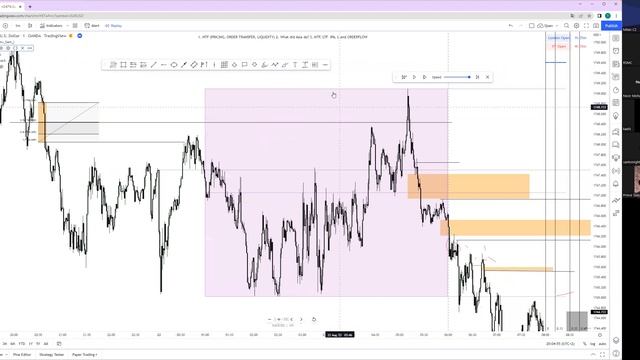
Task: Open the time axis scale settings gear
Action: coord(600,335)
